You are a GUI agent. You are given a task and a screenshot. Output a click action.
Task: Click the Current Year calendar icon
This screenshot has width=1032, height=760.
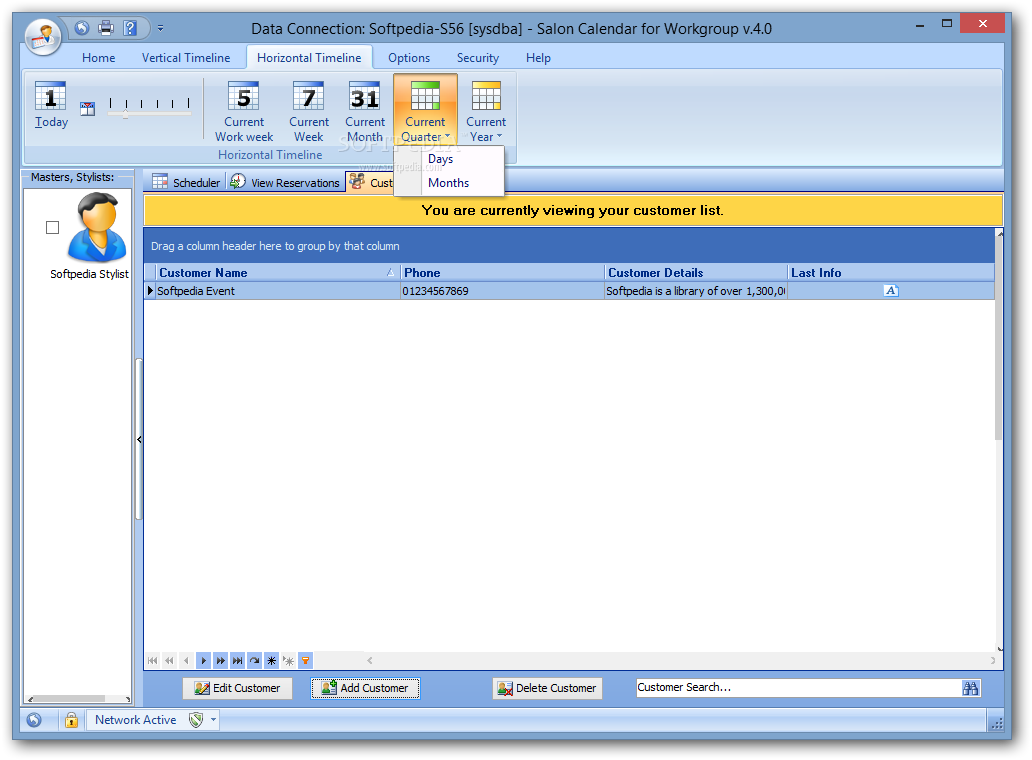pos(486,96)
